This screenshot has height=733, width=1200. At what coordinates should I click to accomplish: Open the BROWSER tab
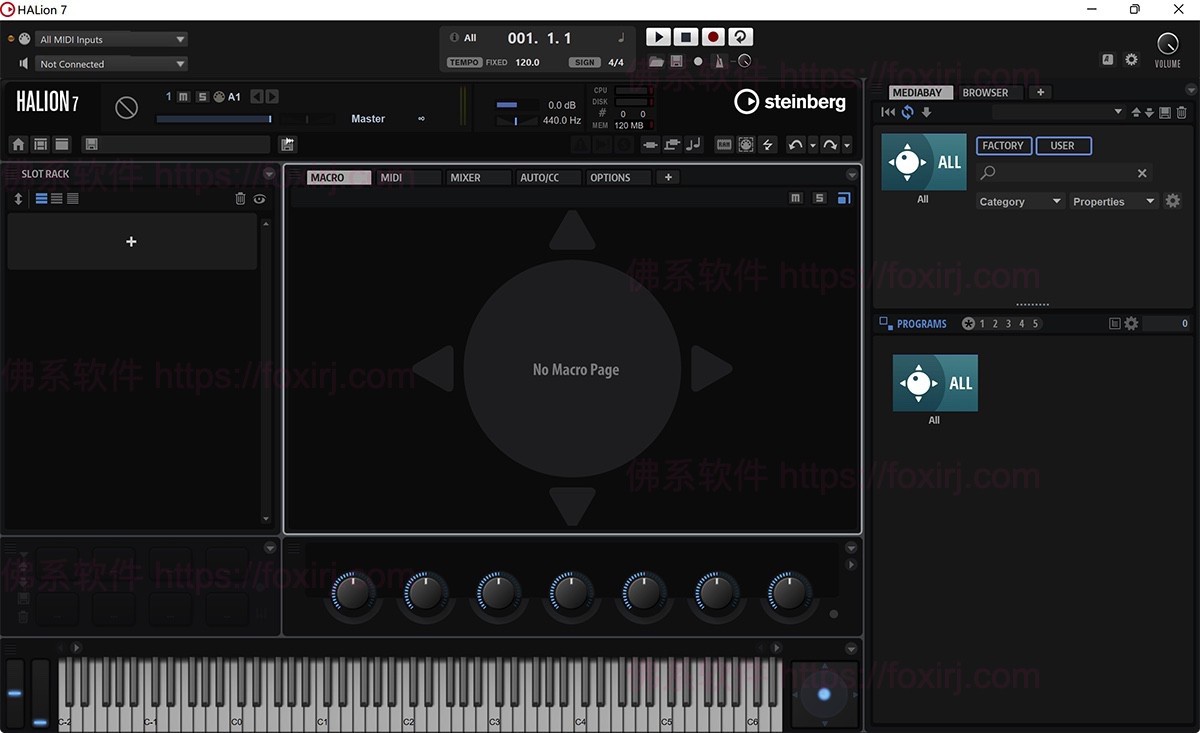pyautogui.click(x=985, y=93)
